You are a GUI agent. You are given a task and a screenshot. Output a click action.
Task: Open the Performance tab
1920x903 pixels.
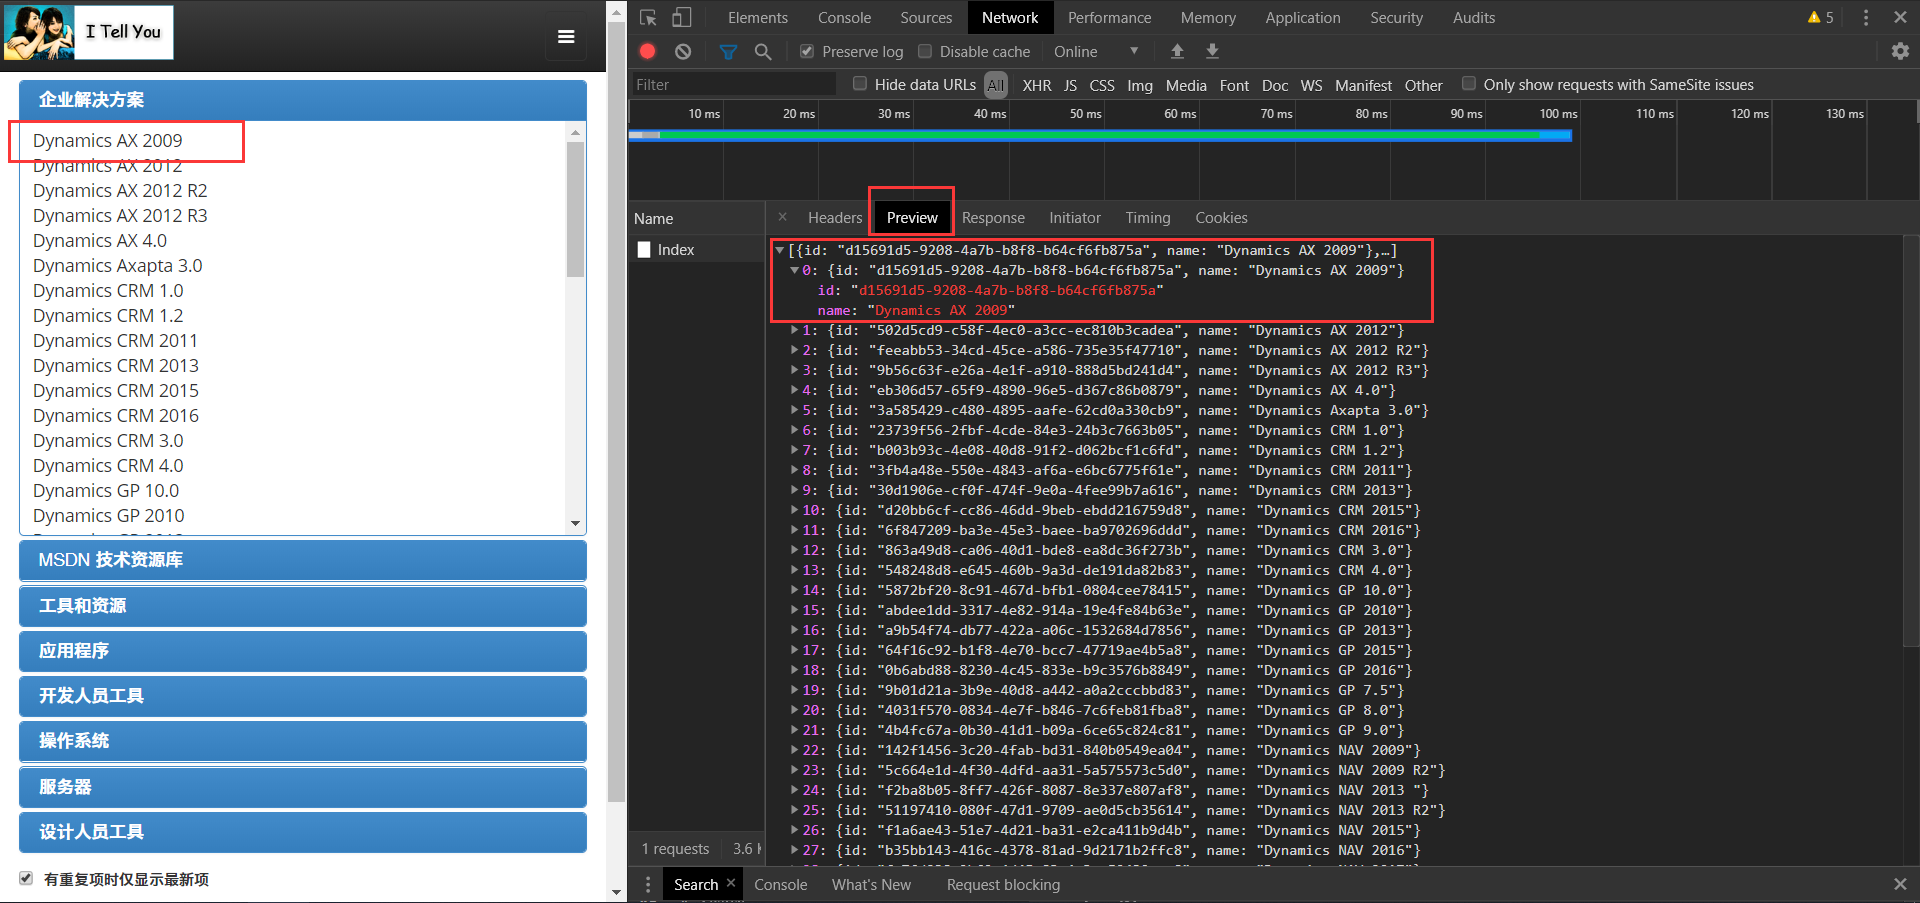(1109, 17)
